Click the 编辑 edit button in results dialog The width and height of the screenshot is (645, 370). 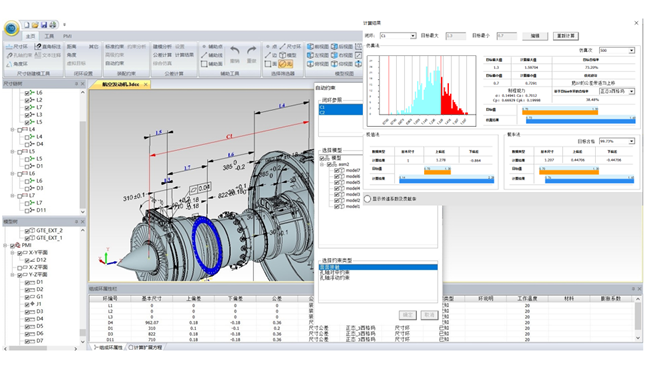tap(535, 36)
